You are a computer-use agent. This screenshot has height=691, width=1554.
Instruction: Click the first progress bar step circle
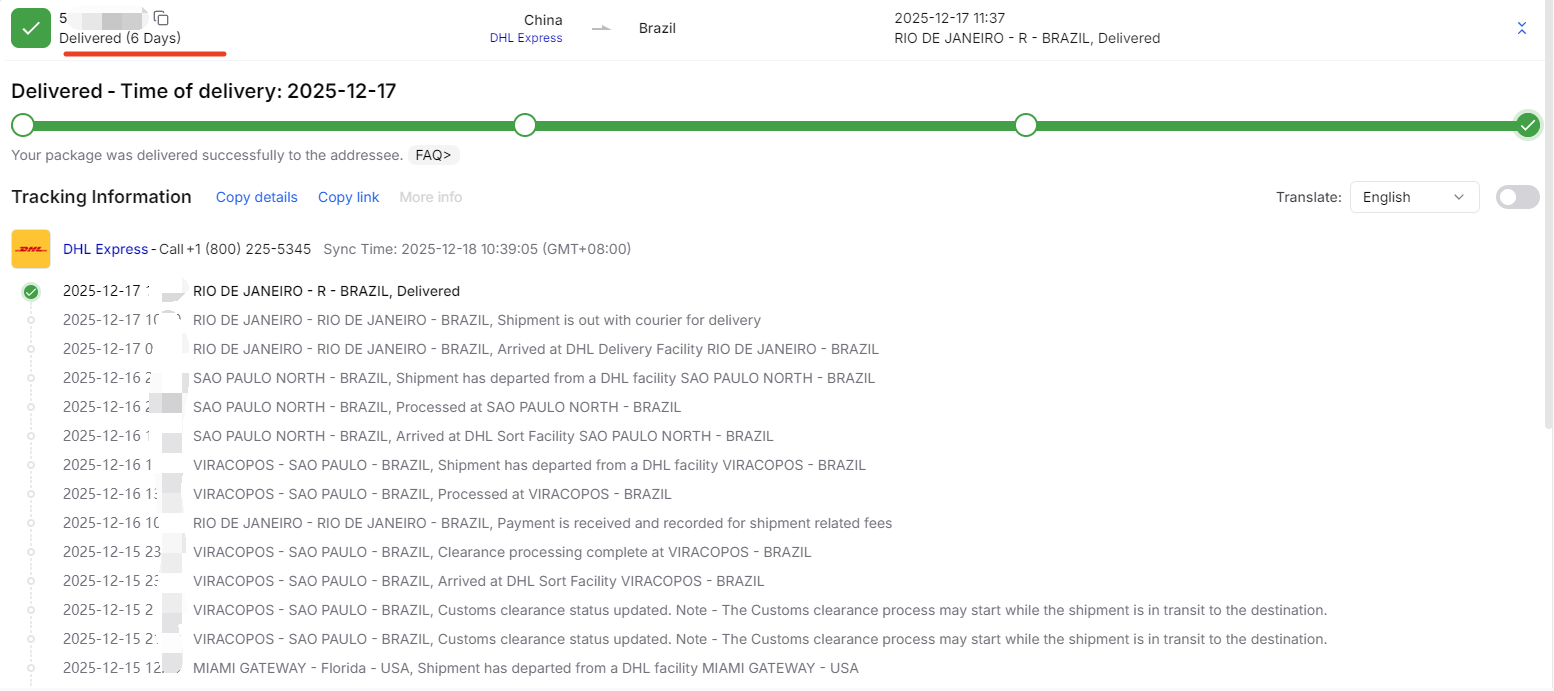(22, 125)
